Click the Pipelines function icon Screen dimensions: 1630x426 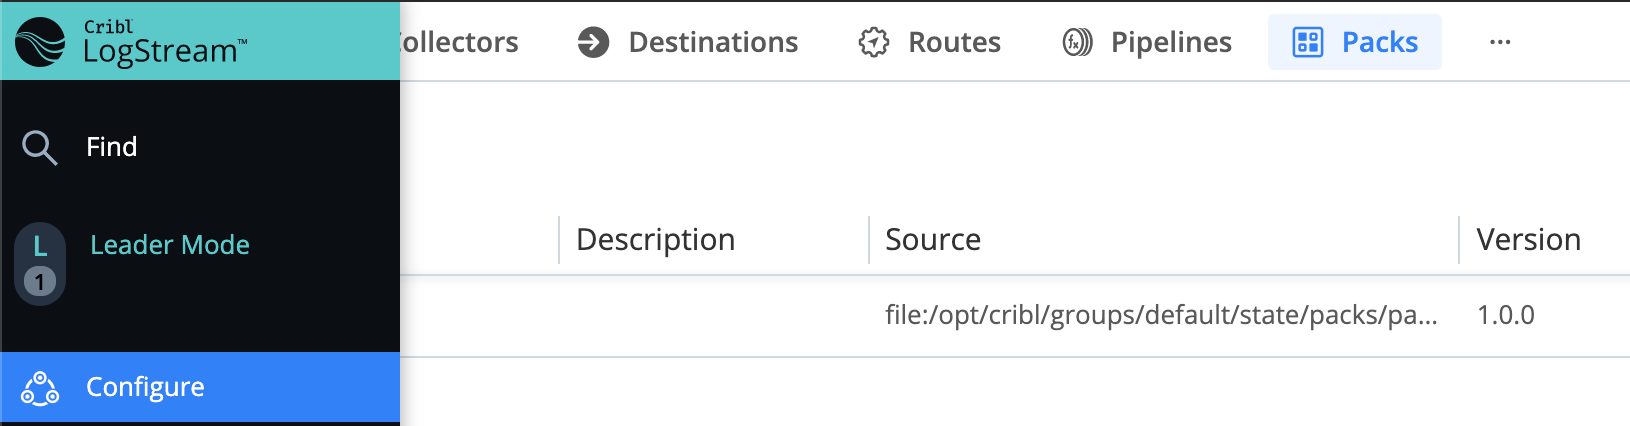coord(1077,42)
